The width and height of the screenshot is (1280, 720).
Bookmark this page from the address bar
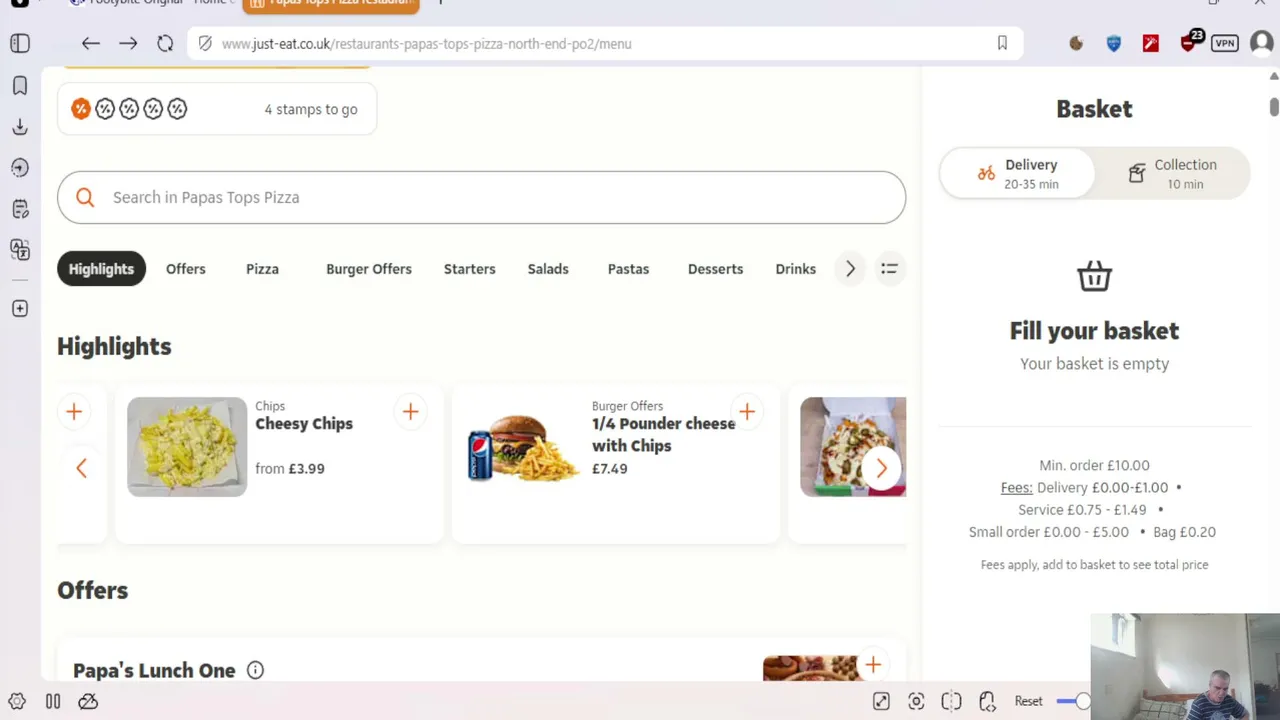tap(1002, 43)
